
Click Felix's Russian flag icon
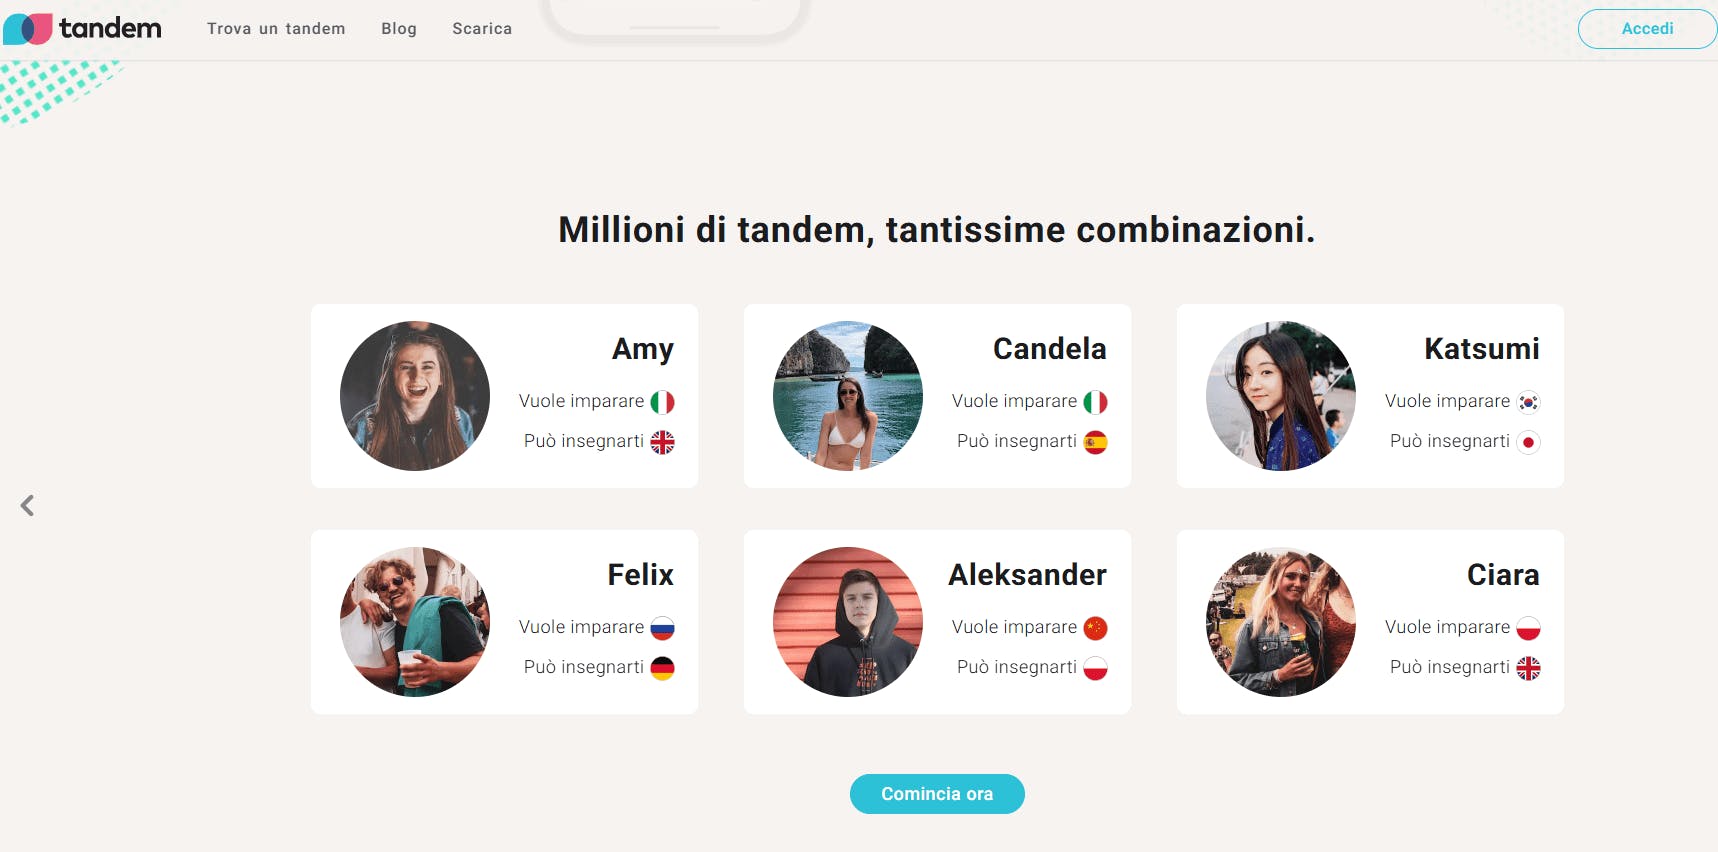pos(662,628)
